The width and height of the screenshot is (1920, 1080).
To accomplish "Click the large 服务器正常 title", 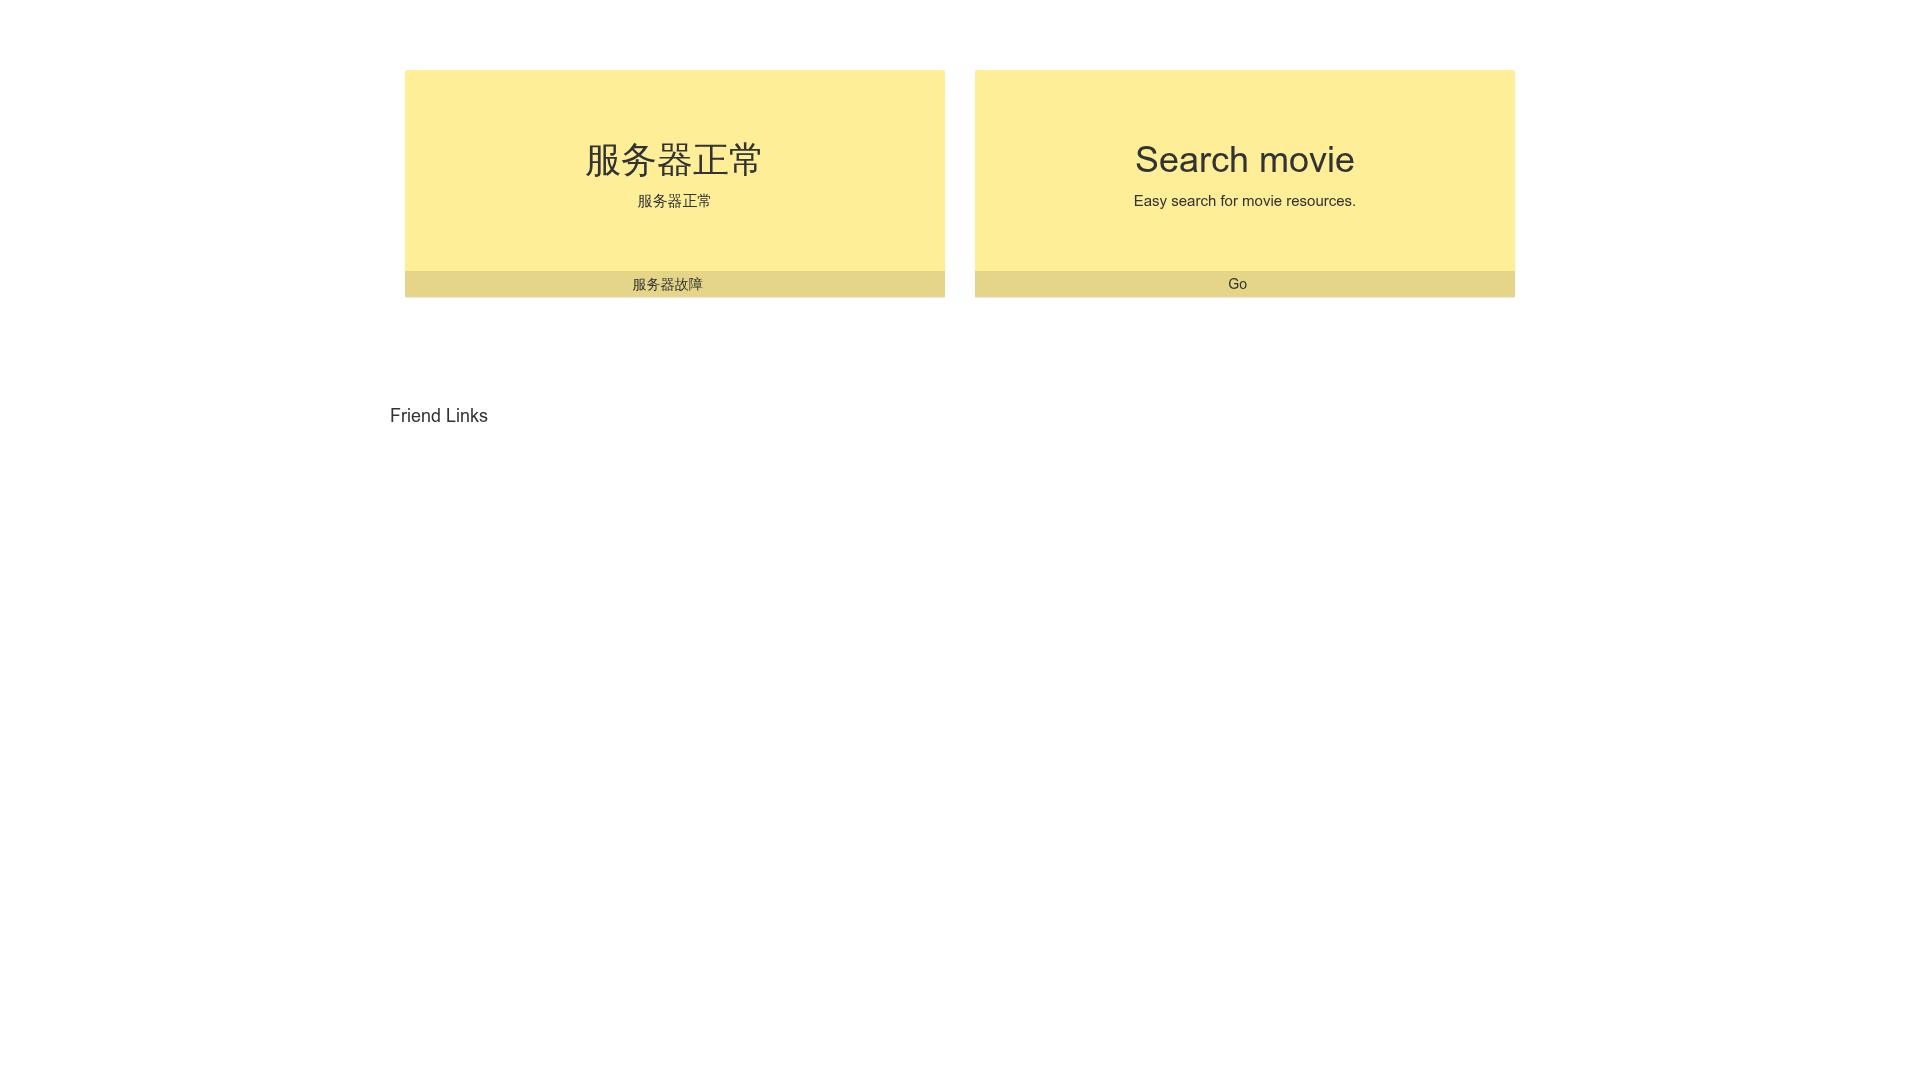I will coord(674,160).
